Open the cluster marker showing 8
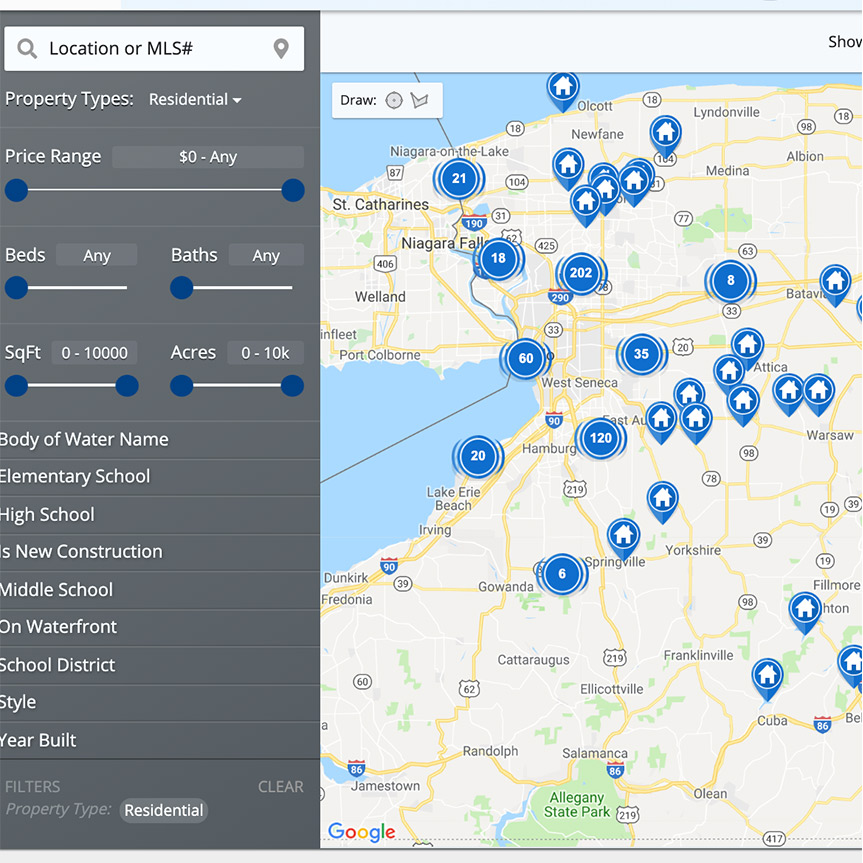 click(x=730, y=281)
